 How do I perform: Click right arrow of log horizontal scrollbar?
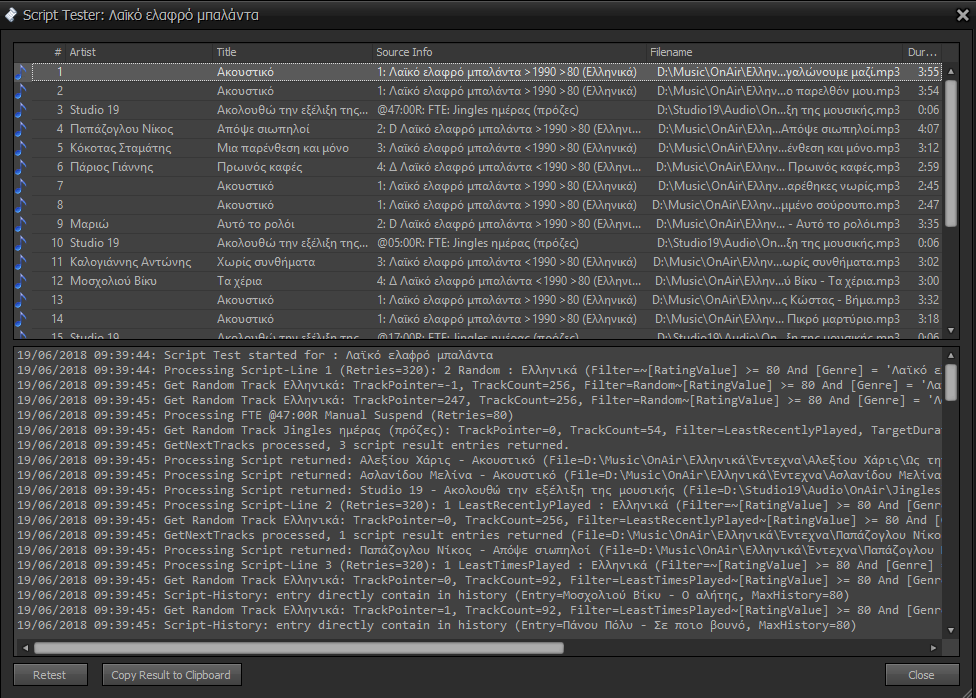click(934, 648)
